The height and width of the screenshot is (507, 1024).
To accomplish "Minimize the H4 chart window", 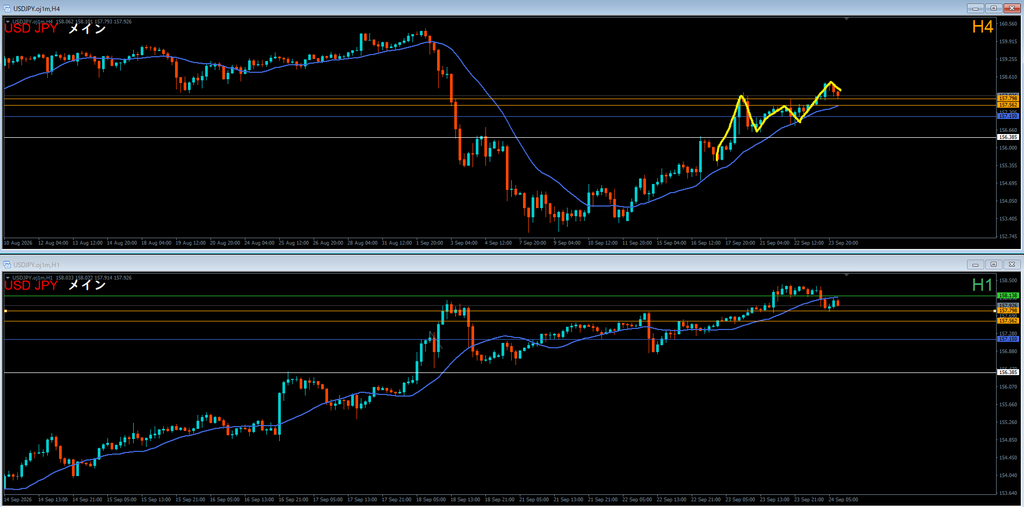I will 976,8.
